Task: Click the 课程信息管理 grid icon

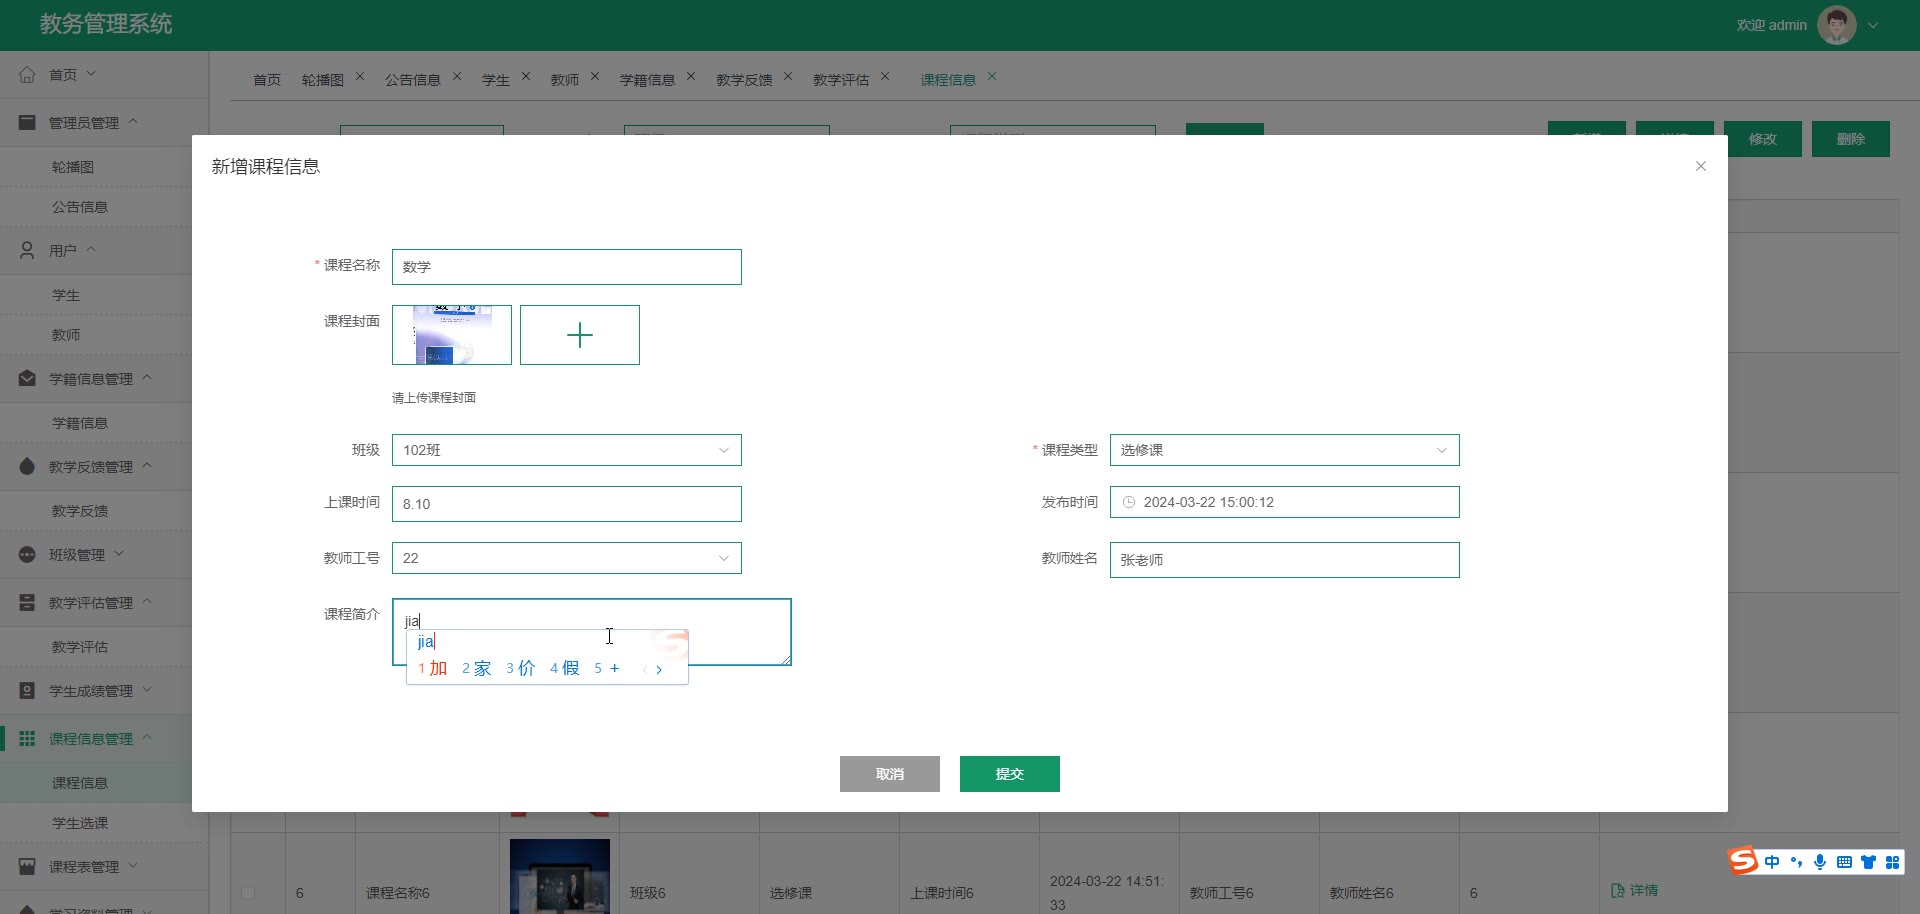Action: [x=27, y=739]
